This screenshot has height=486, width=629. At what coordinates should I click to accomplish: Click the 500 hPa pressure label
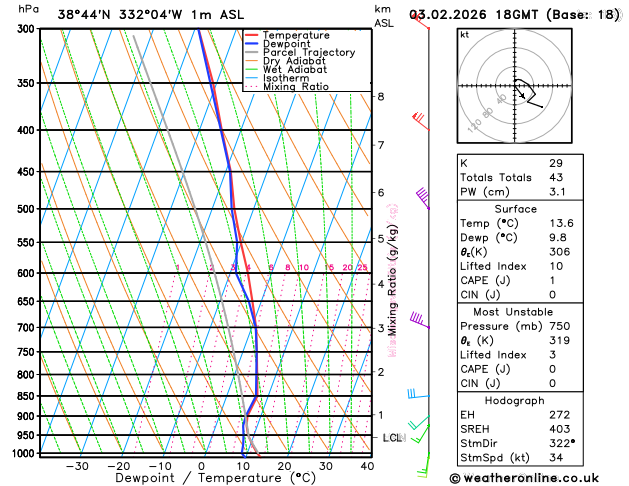coord(28,209)
